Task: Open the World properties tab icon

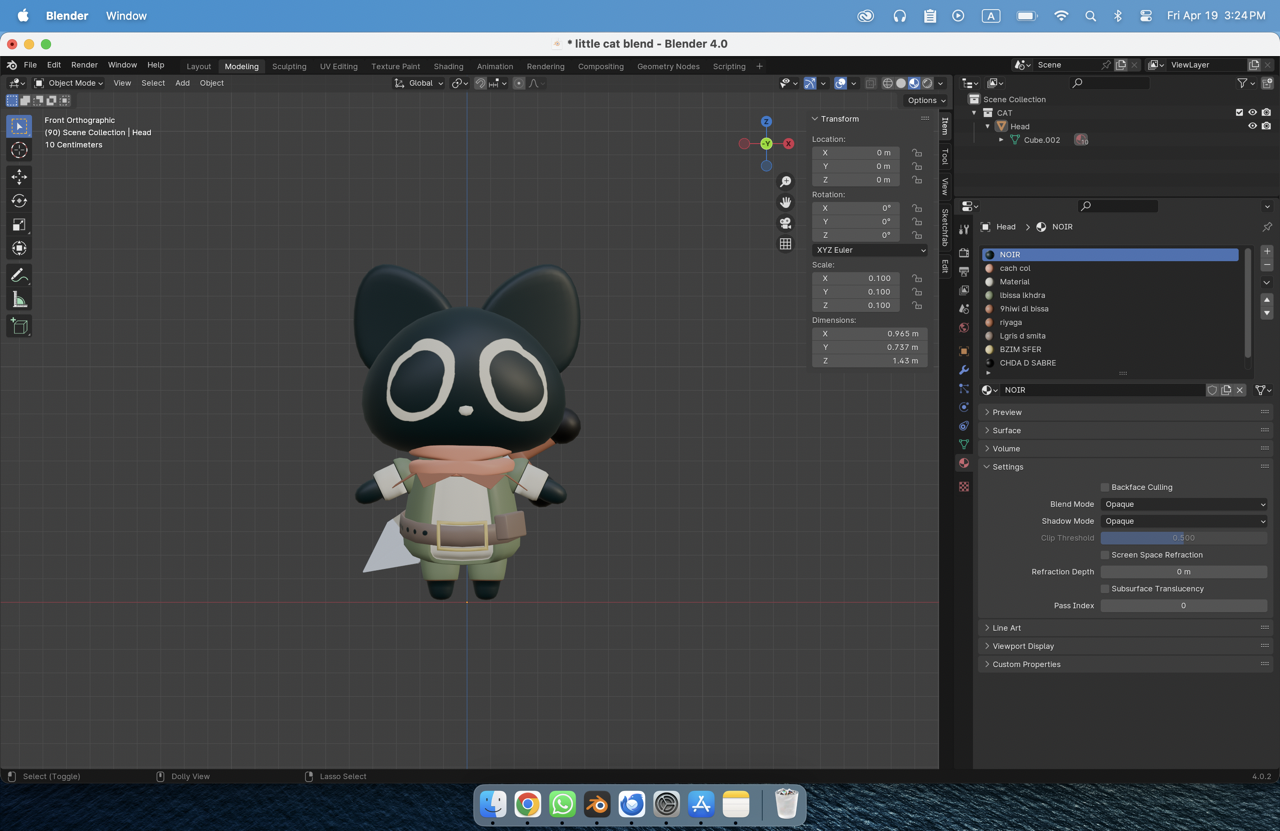Action: [x=964, y=328]
